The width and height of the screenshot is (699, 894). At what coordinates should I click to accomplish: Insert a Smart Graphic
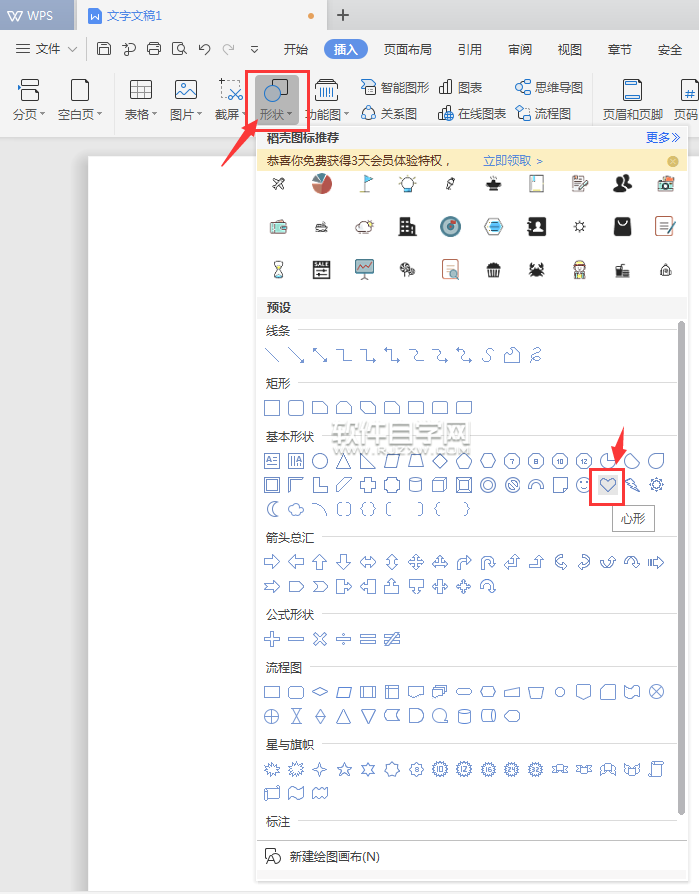(395, 87)
